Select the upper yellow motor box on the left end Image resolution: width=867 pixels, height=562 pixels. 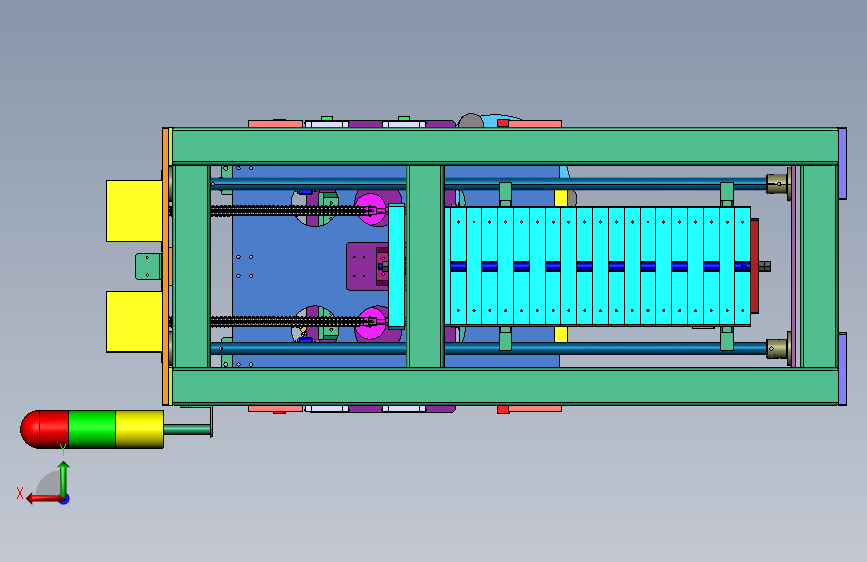(134, 211)
